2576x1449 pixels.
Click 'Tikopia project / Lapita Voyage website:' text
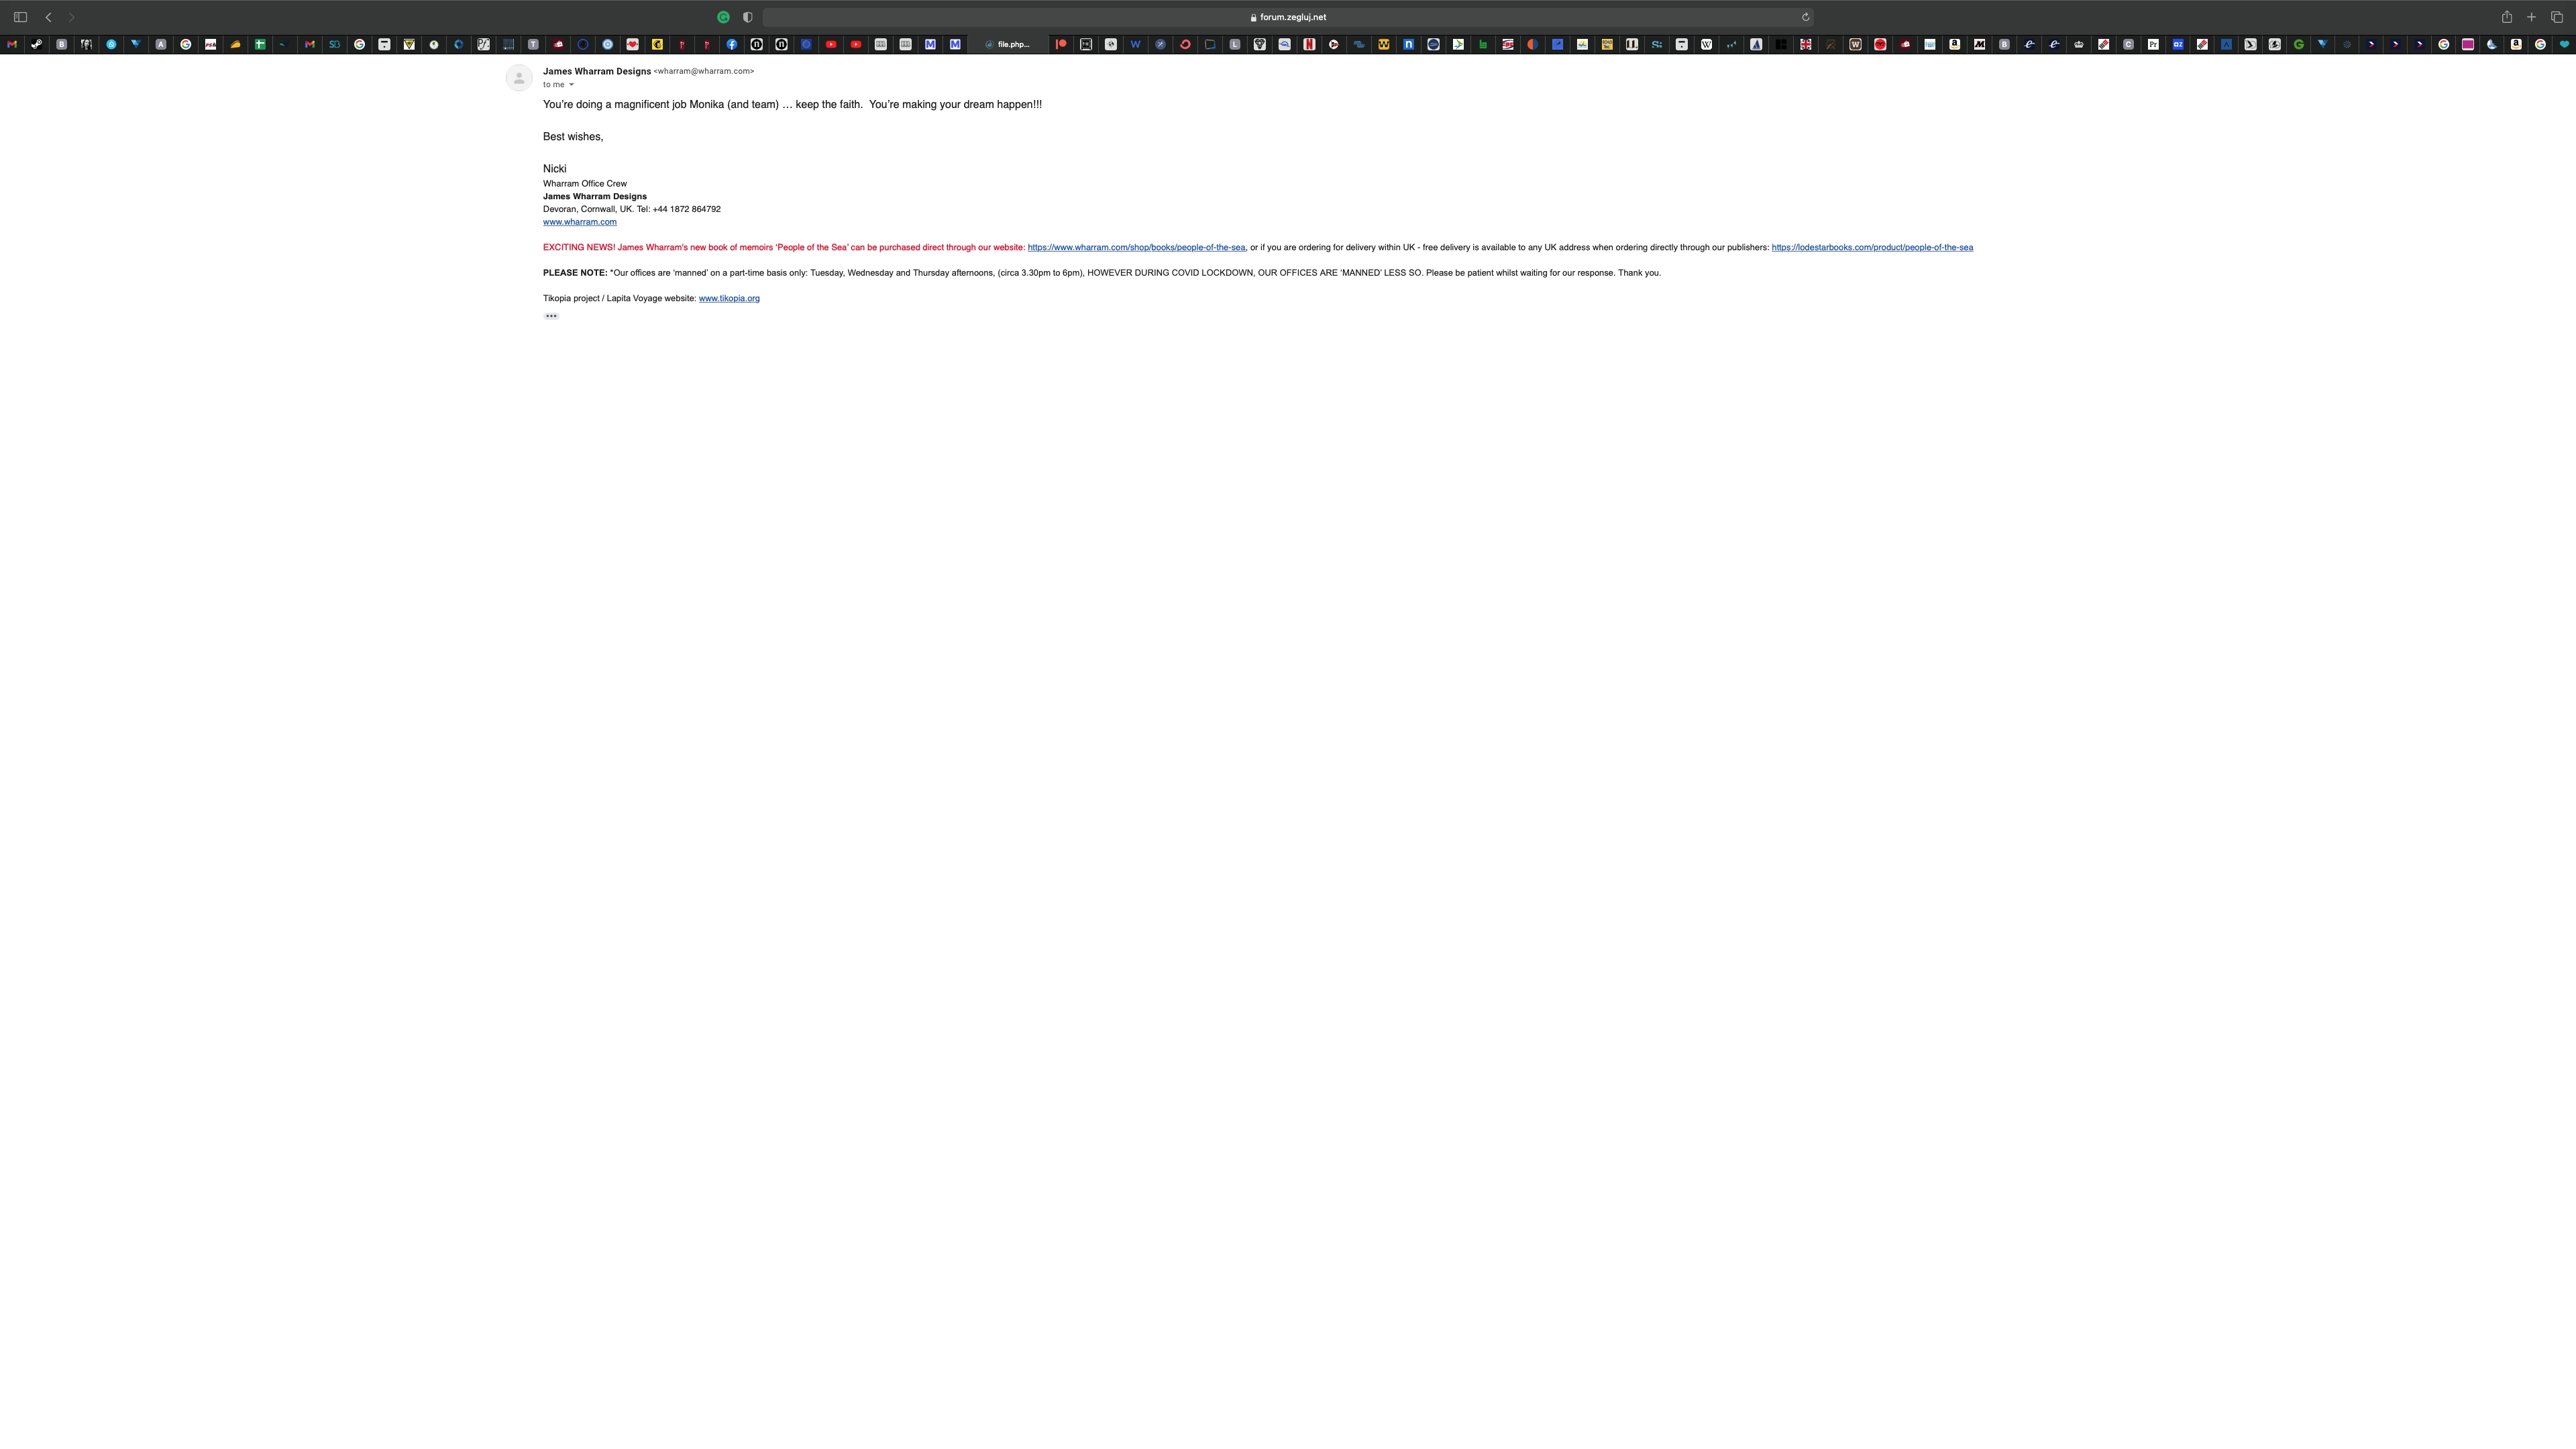coord(619,298)
